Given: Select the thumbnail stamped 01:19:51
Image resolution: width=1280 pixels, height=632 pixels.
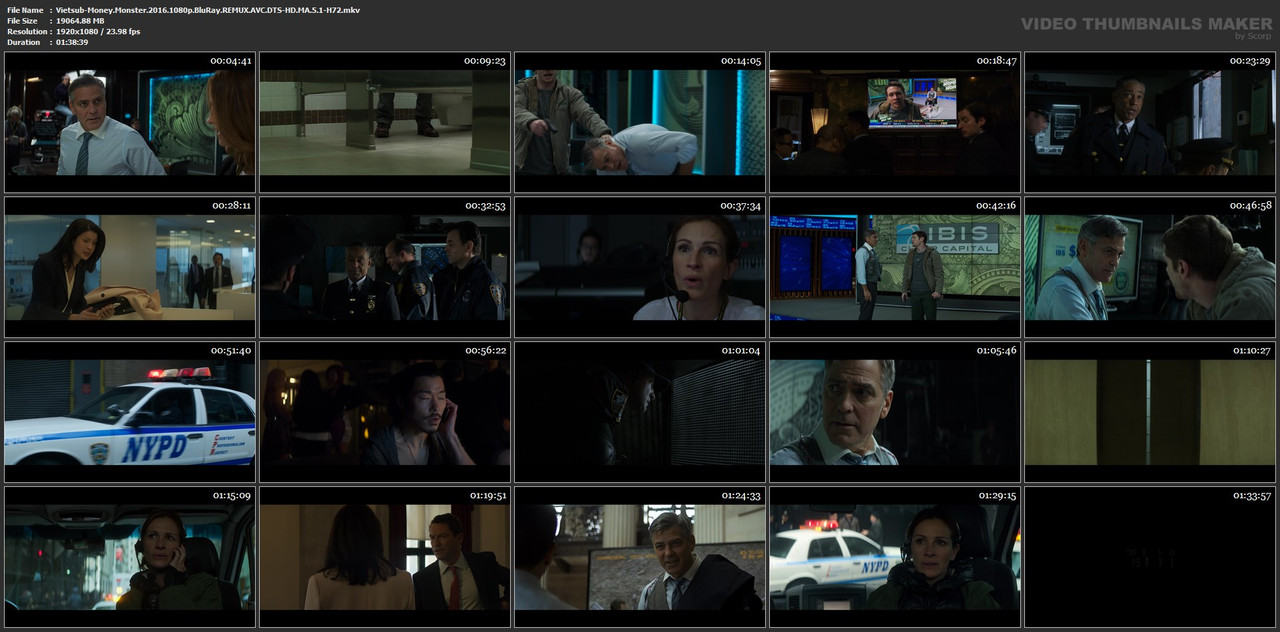Looking at the screenshot, I should point(385,557).
